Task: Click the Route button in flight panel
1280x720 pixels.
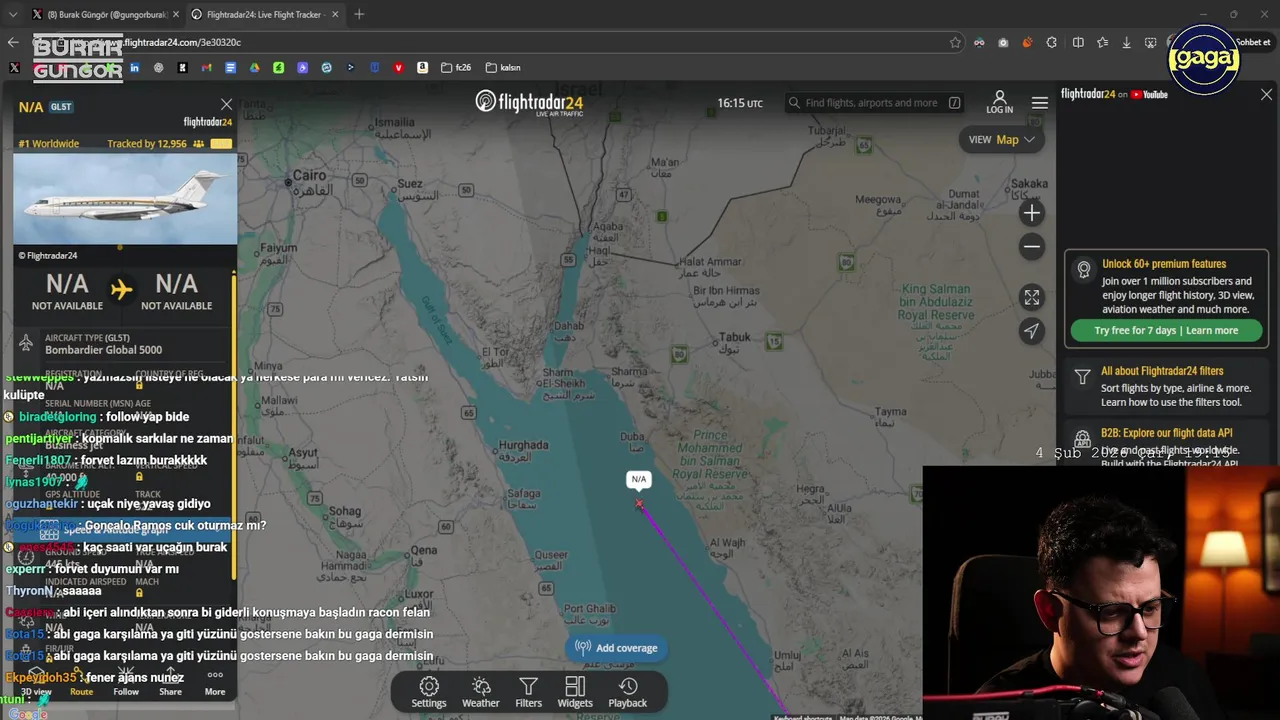Action: click(81, 681)
